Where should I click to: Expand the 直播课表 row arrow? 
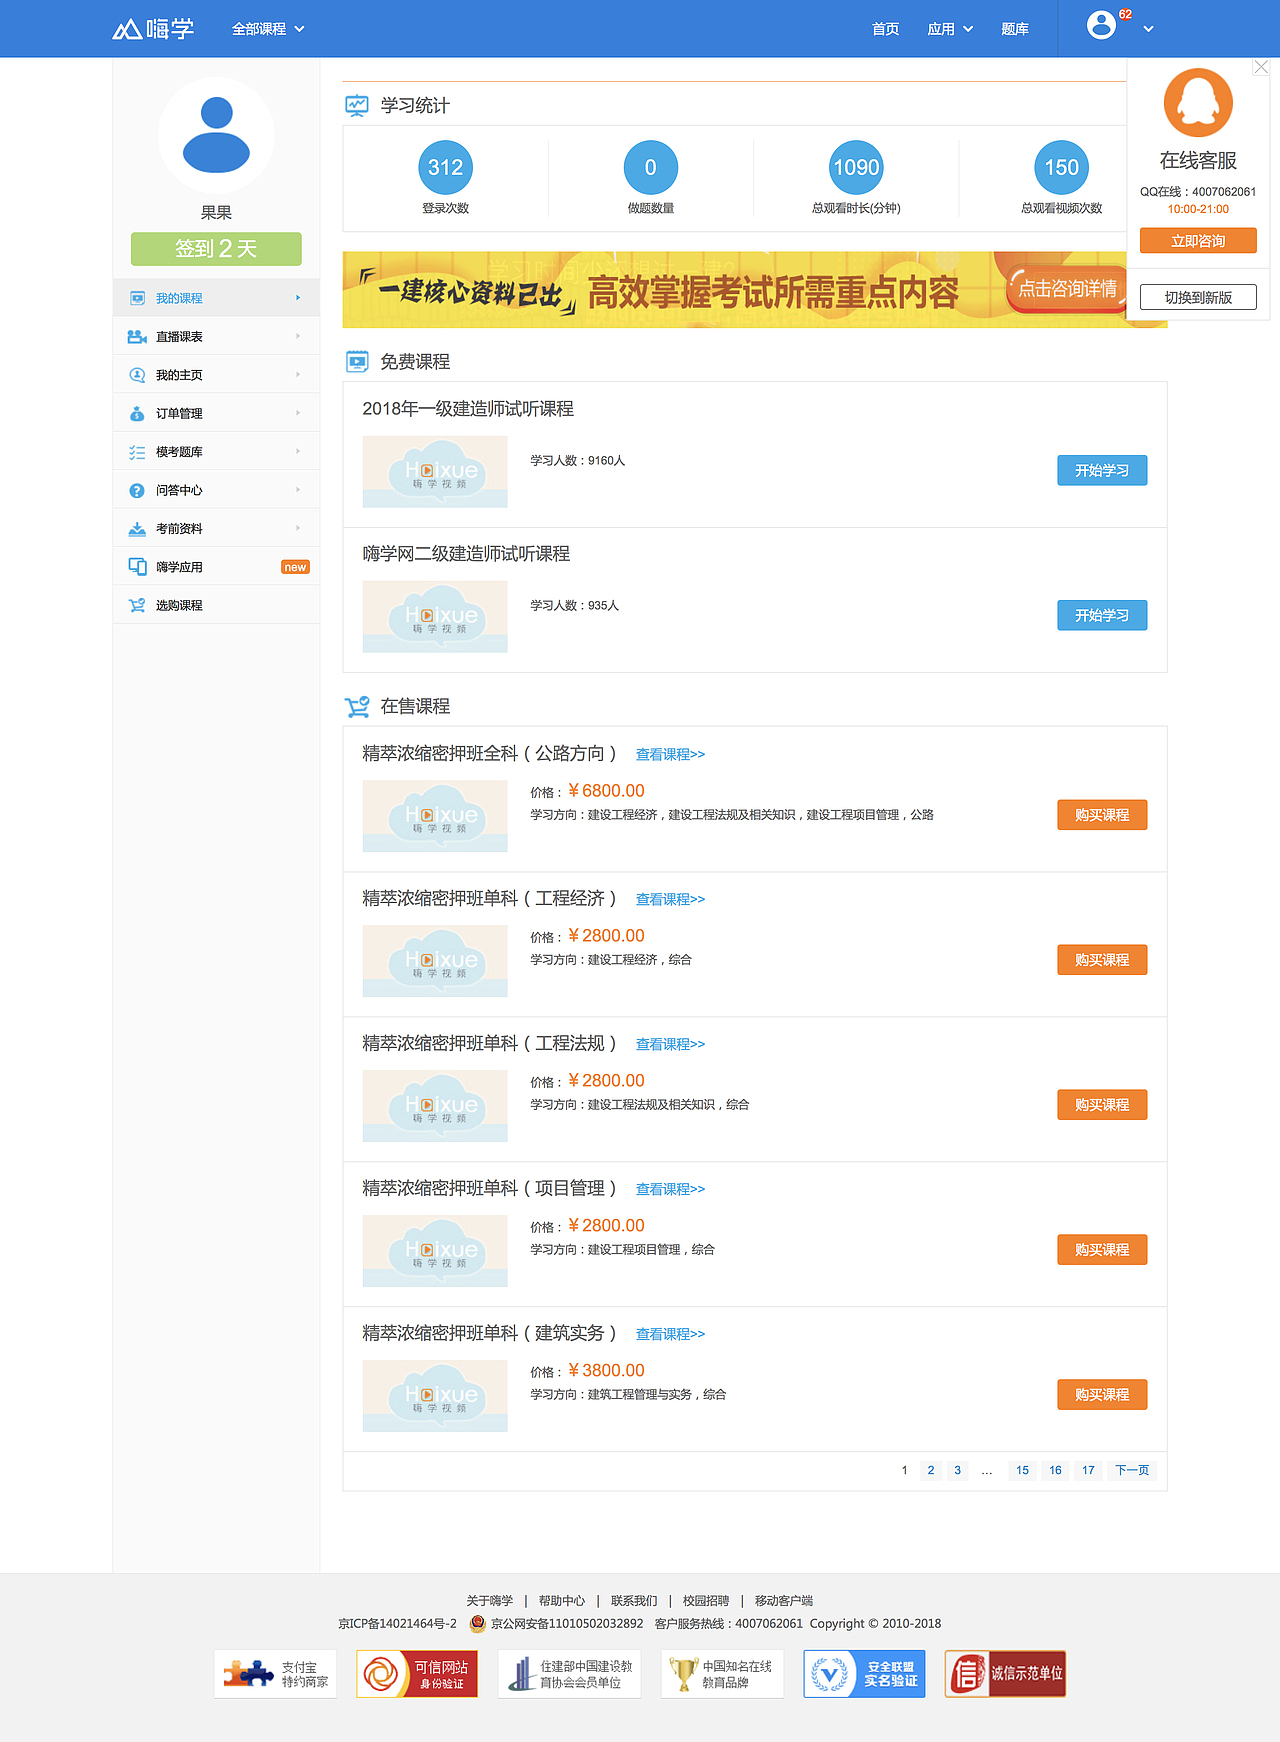pos(298,336)
